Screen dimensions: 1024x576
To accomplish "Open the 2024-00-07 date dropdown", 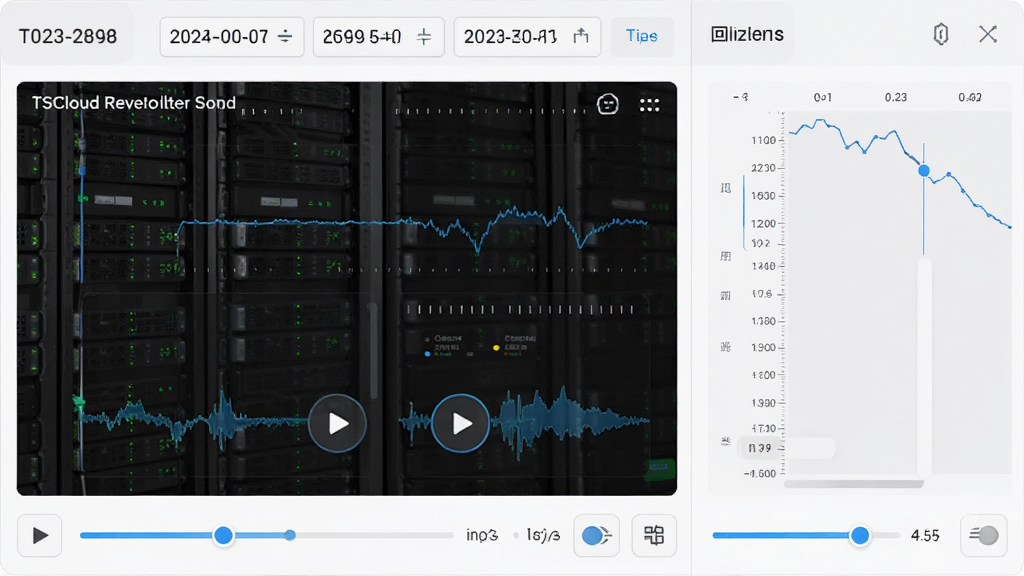I will [x=232, y=37].
